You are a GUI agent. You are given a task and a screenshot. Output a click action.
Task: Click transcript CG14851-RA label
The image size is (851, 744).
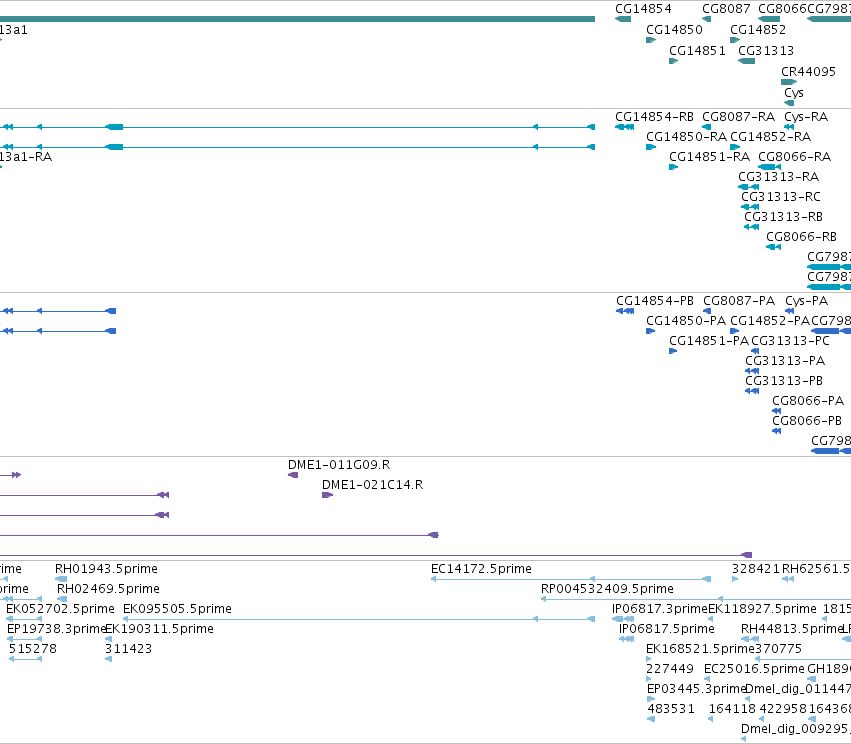[709, 157]
